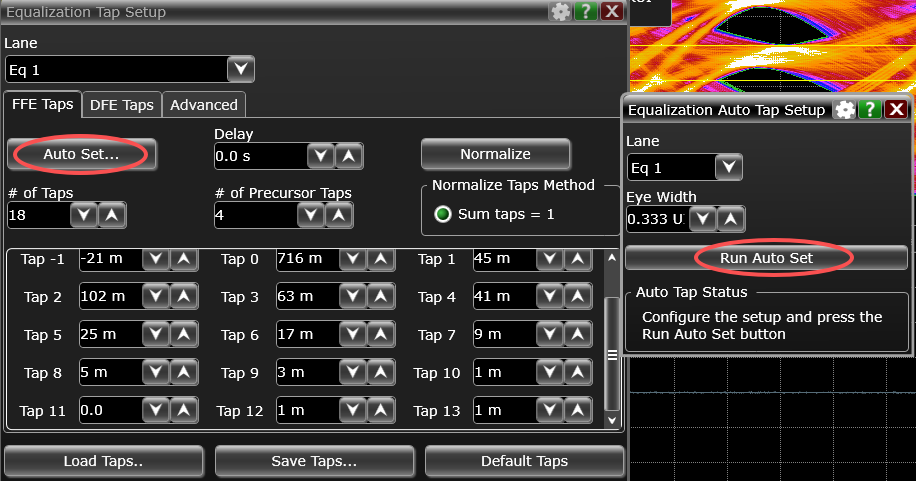Increase Tap 13 value
916x481 pixels.
[x=578, y=411]
